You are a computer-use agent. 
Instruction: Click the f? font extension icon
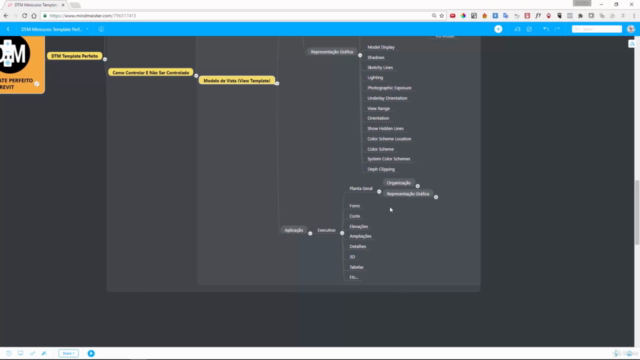pos(538,16)
